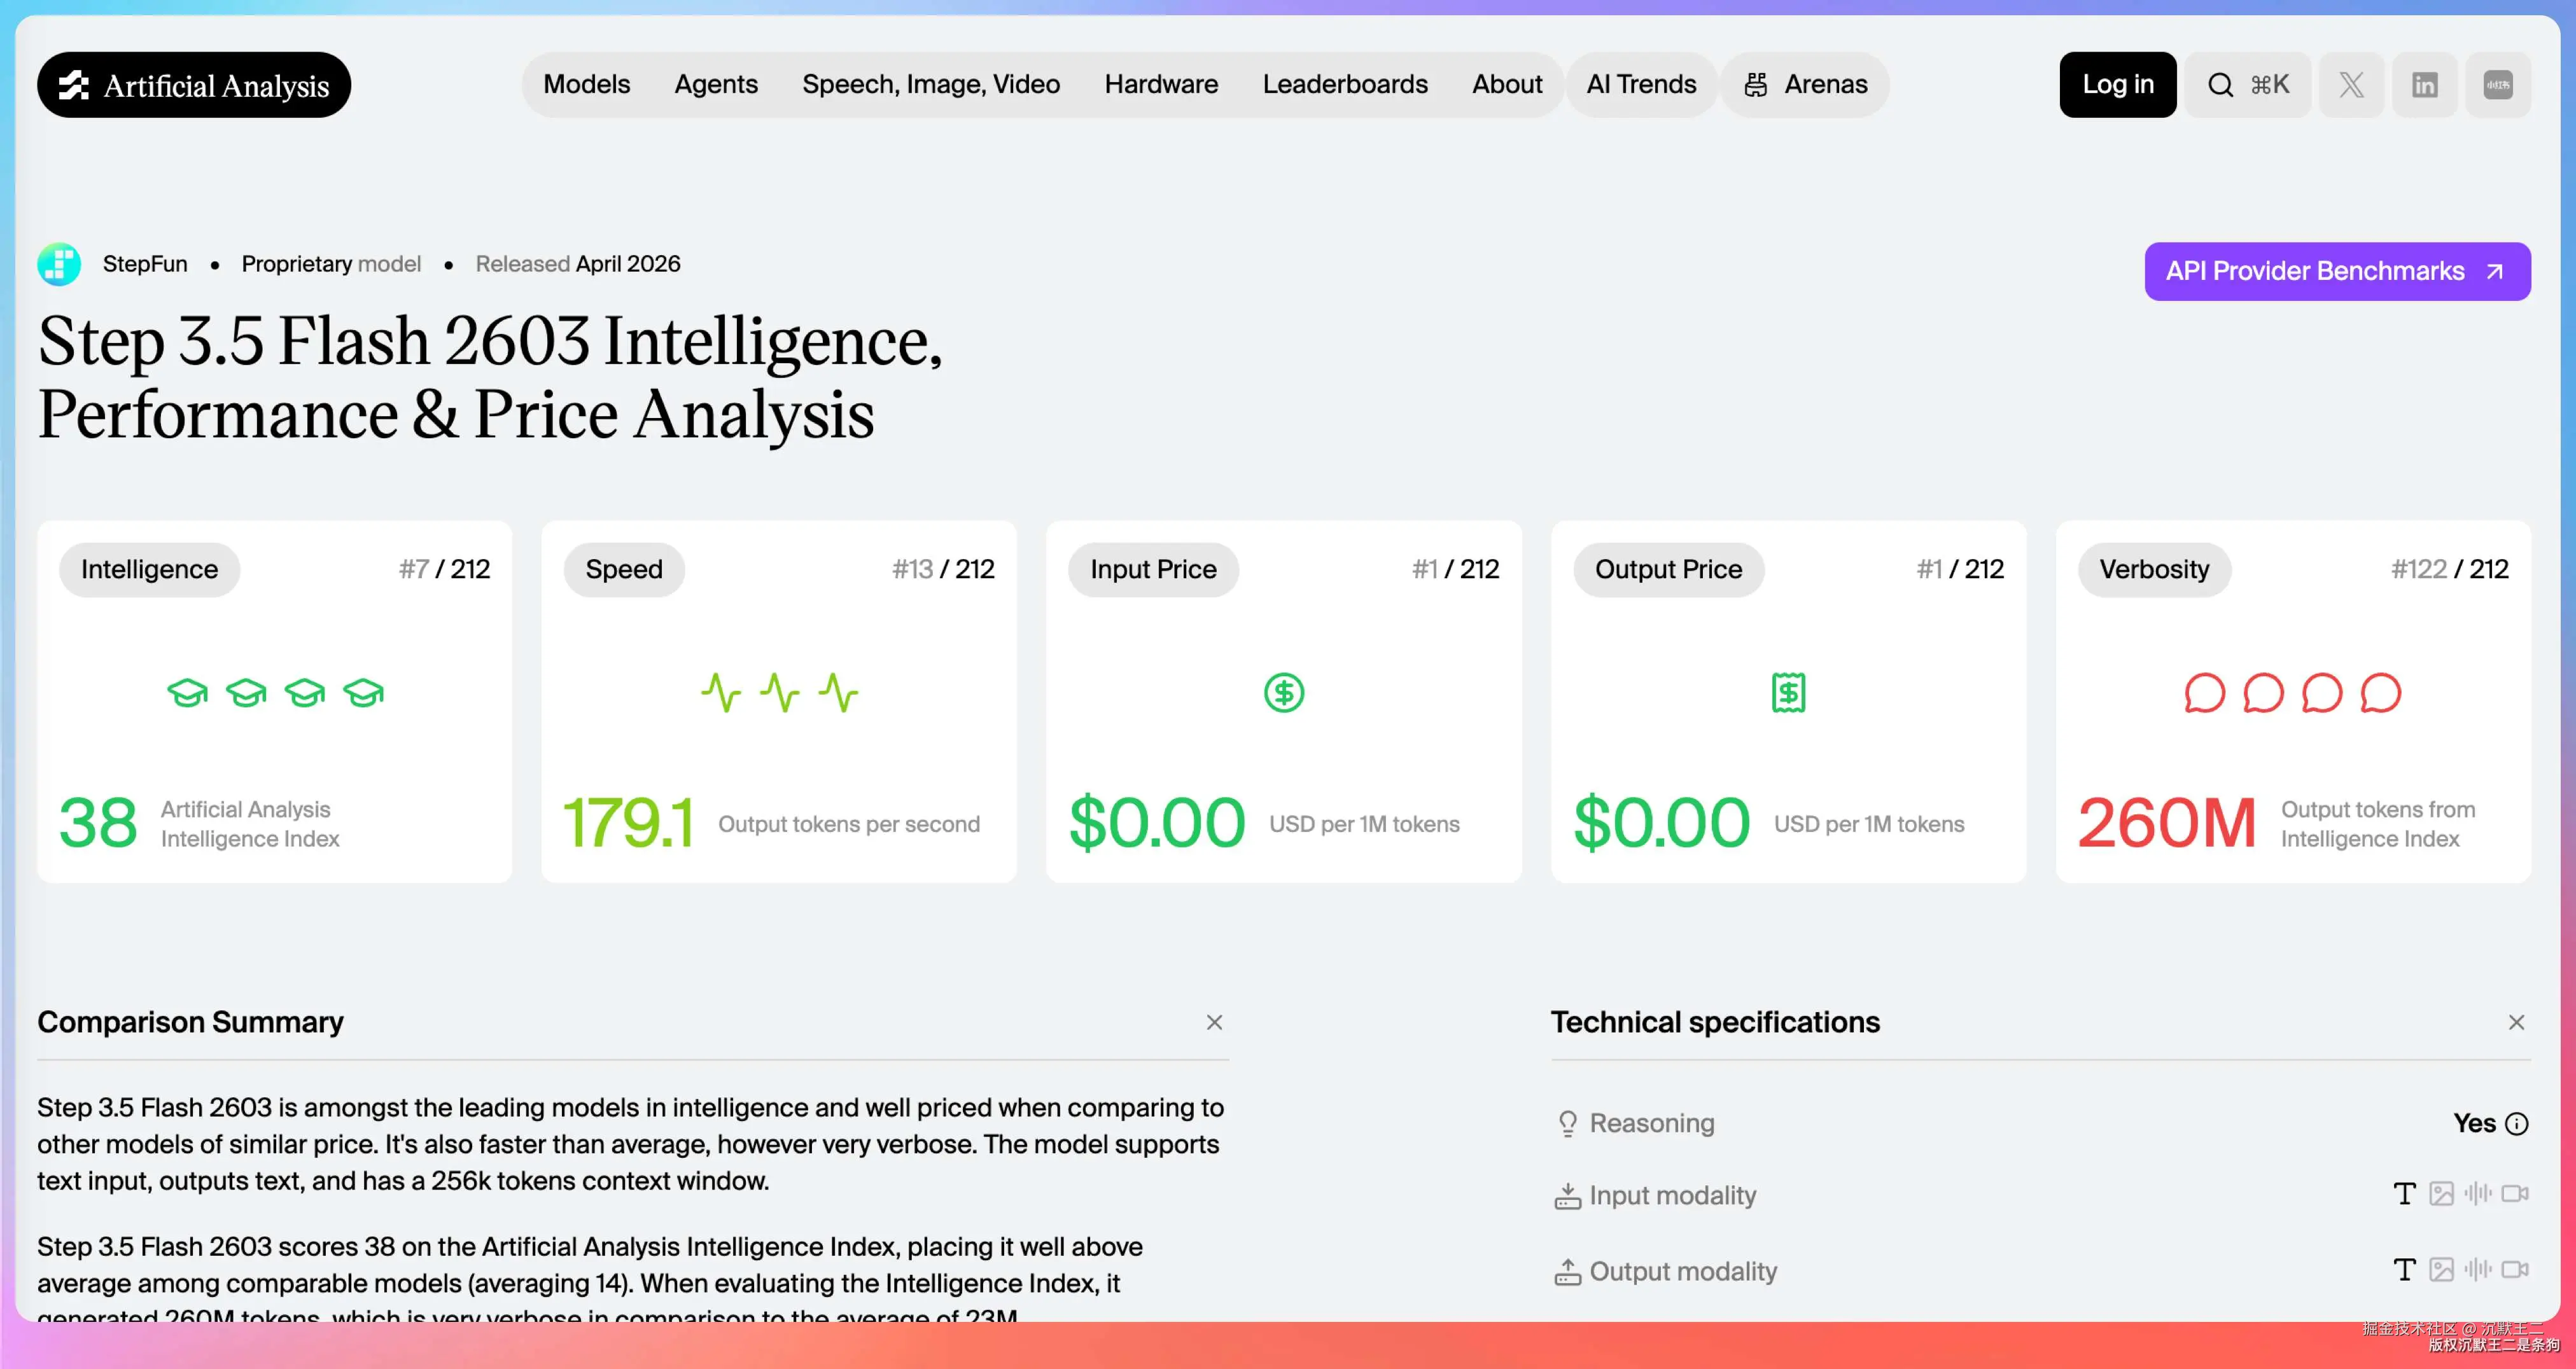Click the image icon in Input modality row
The height and width of the screenshot is (1369, 2576).
tap(2441, 1194)
